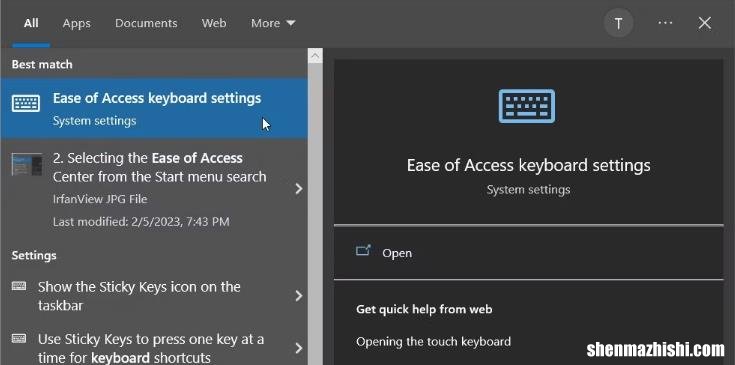735x365 pixels.
Task: Open 'Opening the touch keyboard' help link
Action: (434, 342)
